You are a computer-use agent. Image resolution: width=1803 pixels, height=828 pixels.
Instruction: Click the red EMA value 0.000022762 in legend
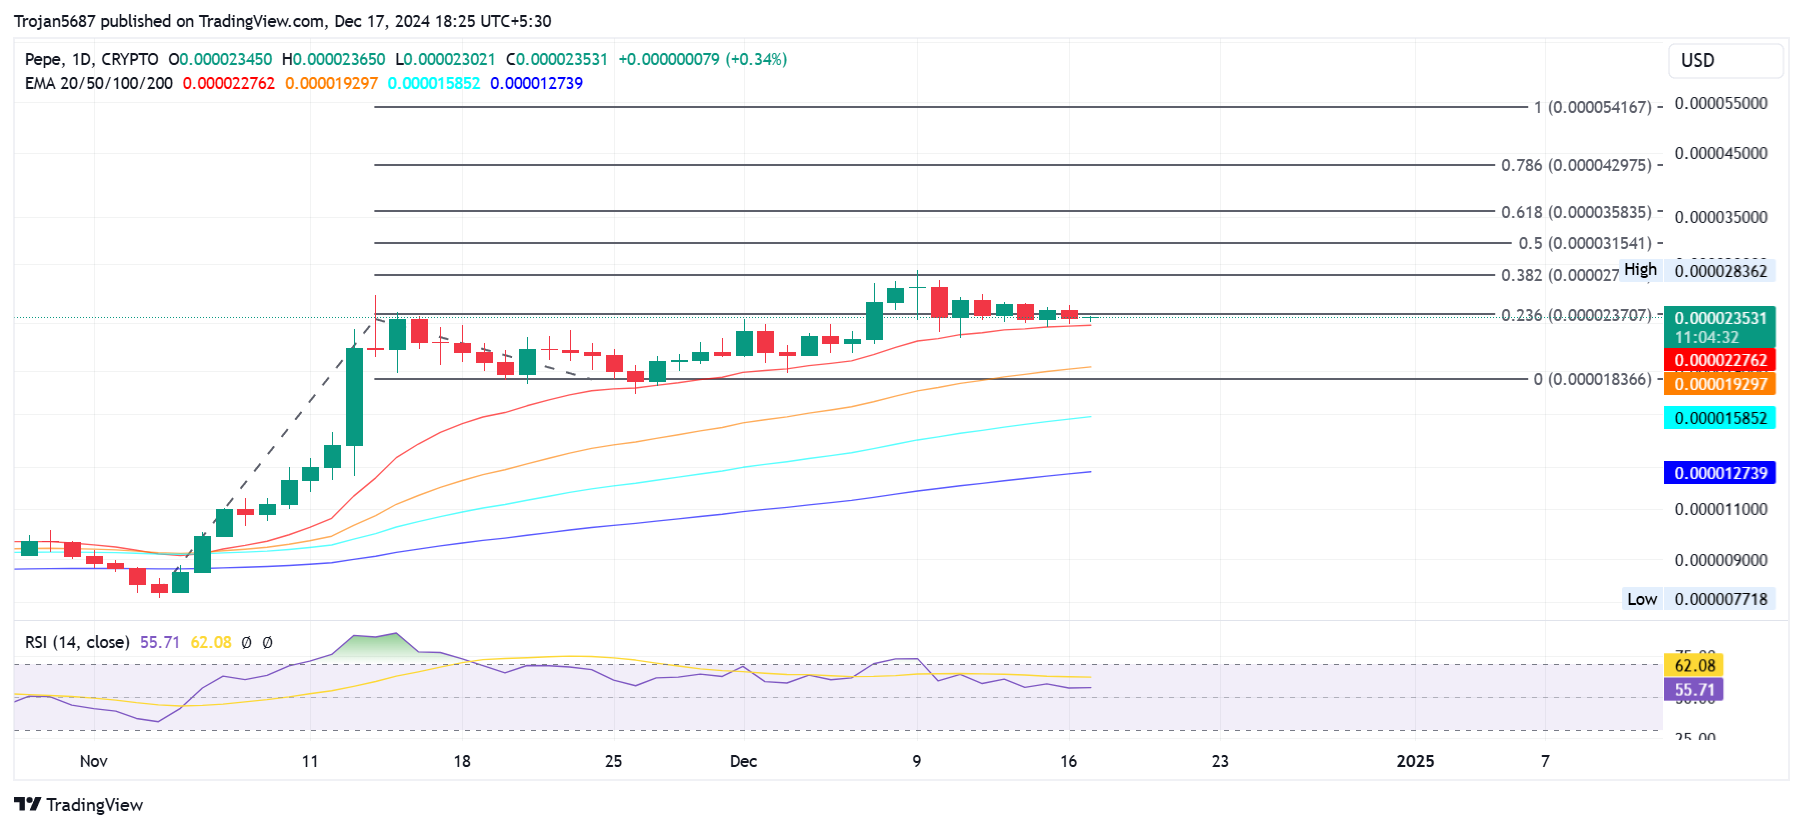228,83
